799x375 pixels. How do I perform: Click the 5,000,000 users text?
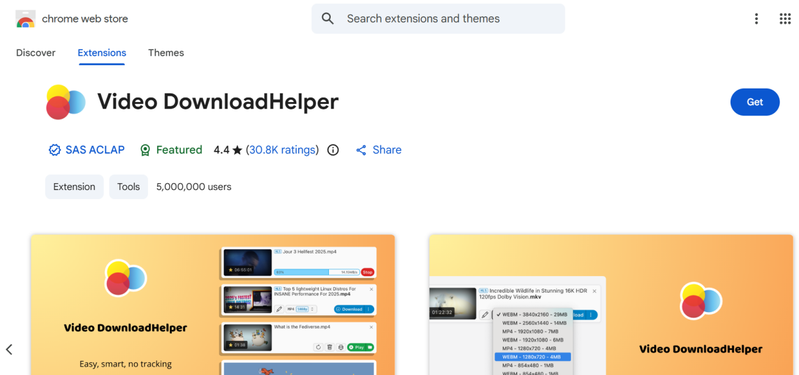click(x=194, y=186)
